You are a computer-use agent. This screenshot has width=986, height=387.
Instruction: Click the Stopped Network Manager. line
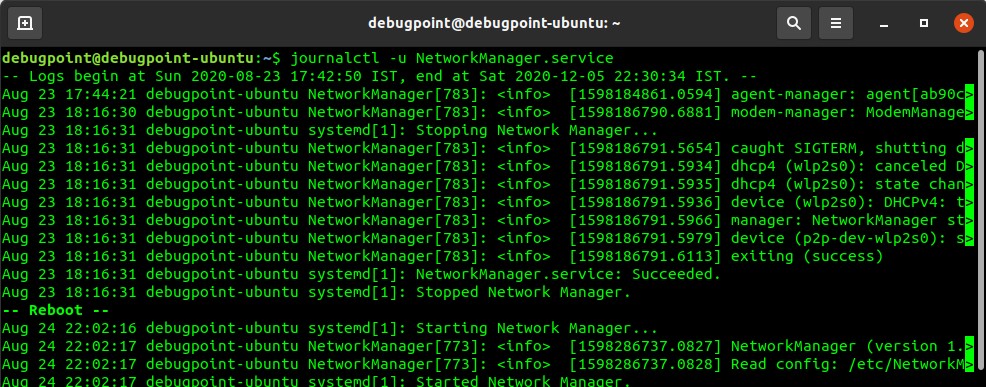(316, 293)
